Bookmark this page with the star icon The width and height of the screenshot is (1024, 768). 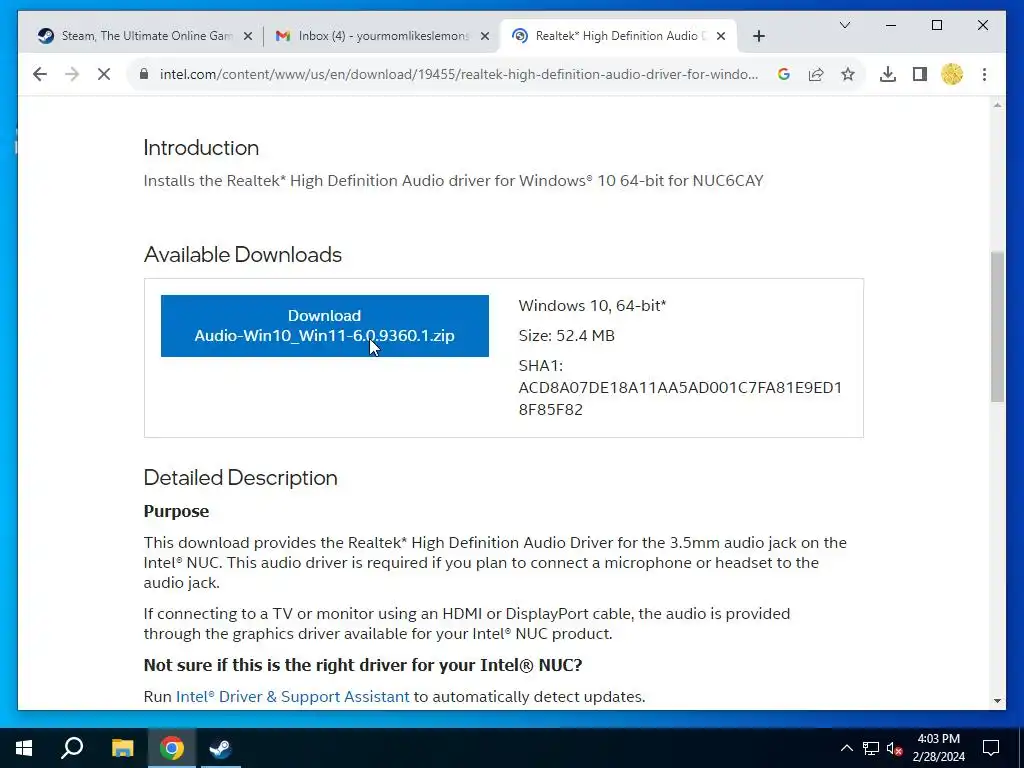[x=848, y=74]
